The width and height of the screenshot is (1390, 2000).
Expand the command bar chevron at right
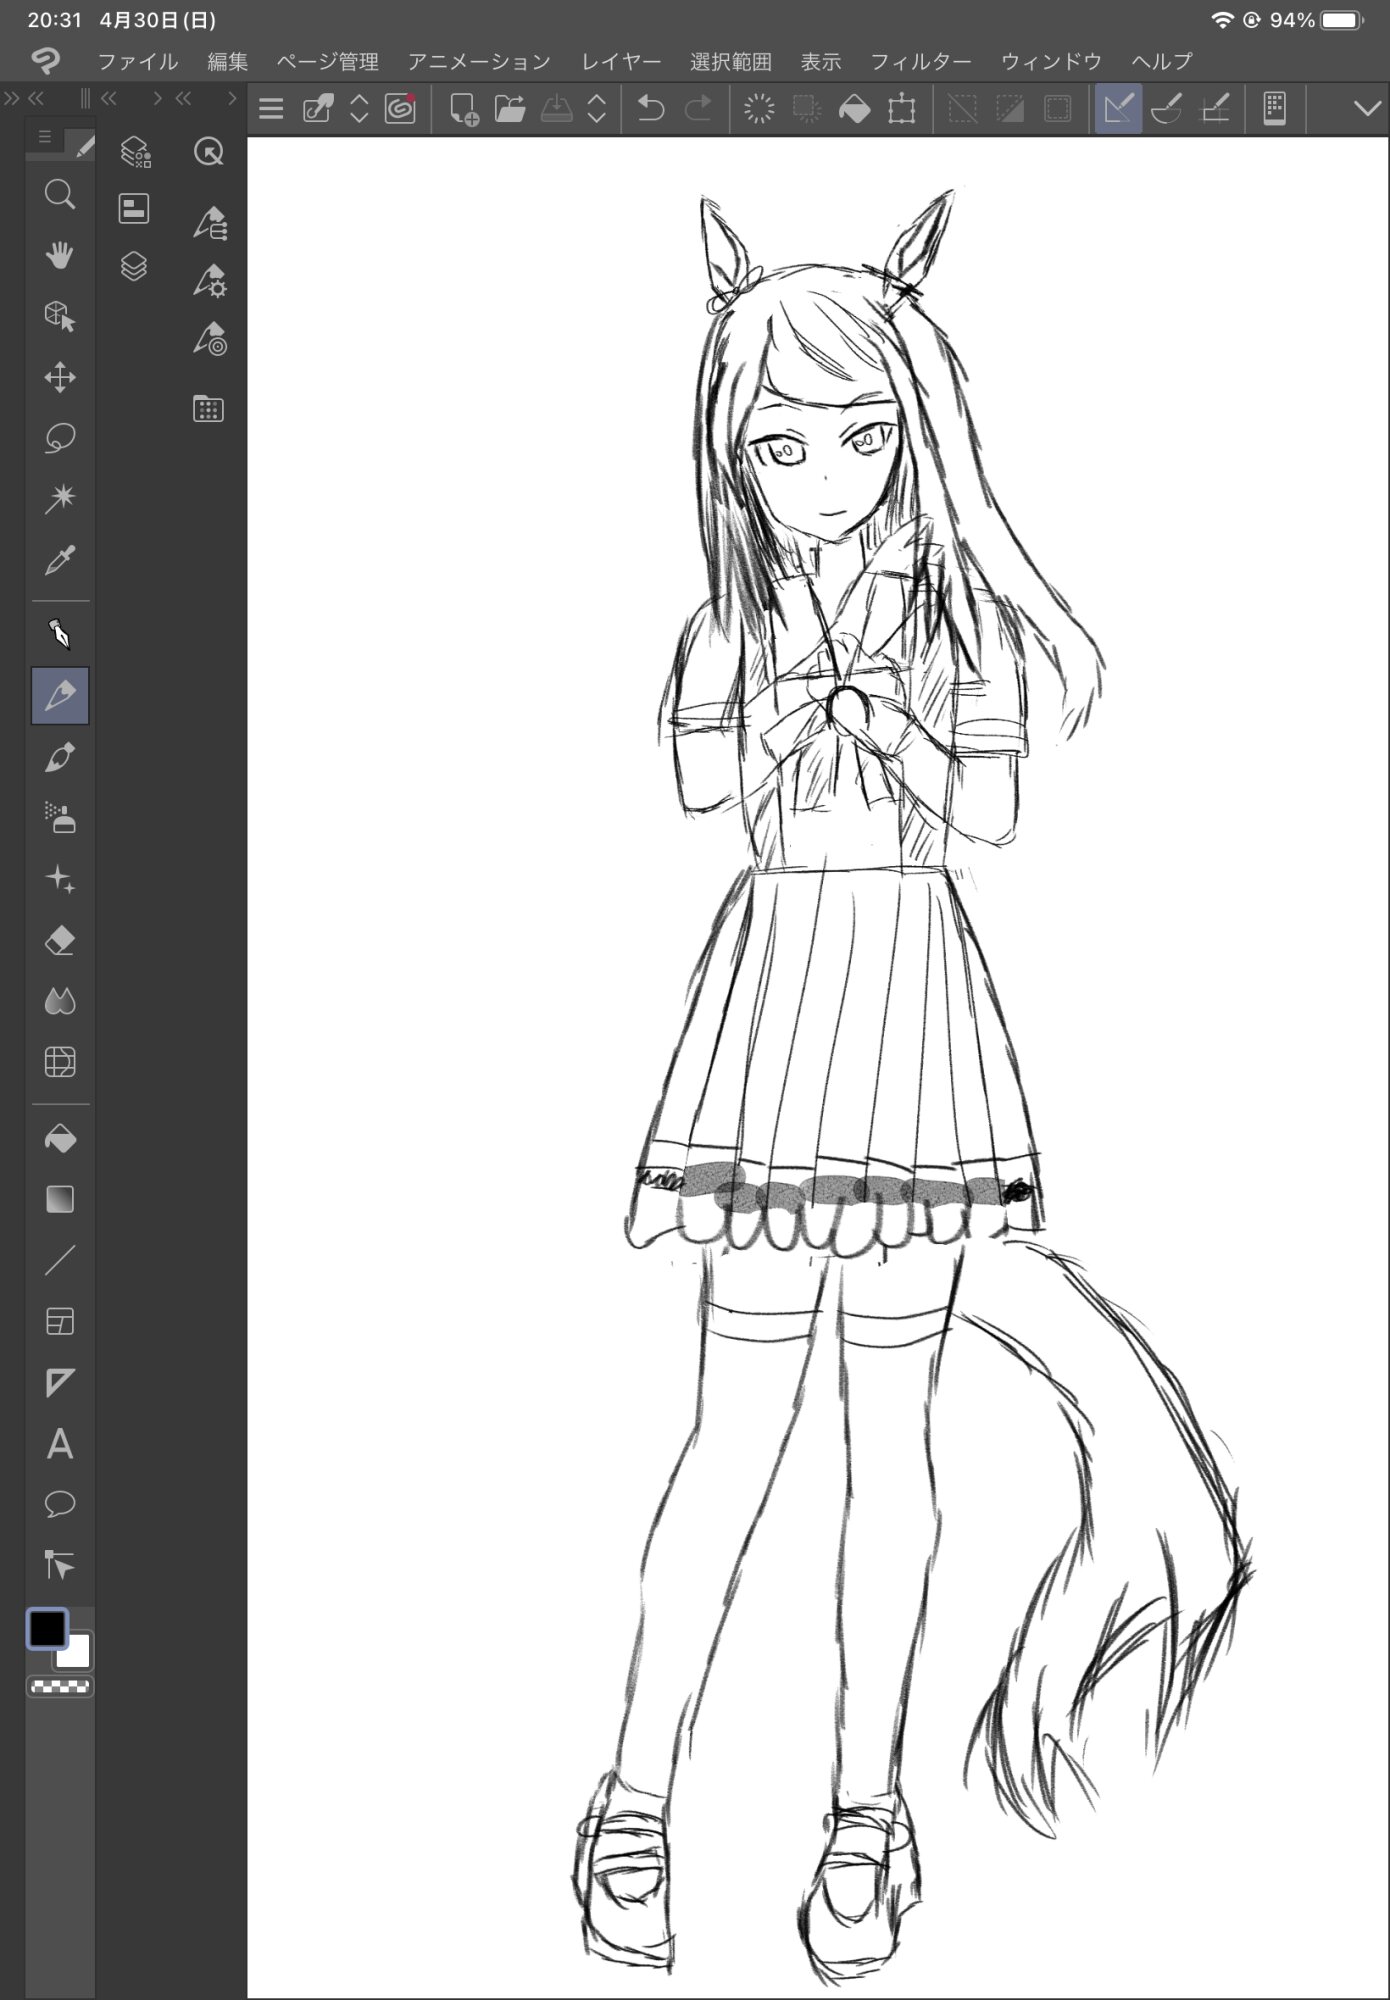click(x=1366, y=108)
